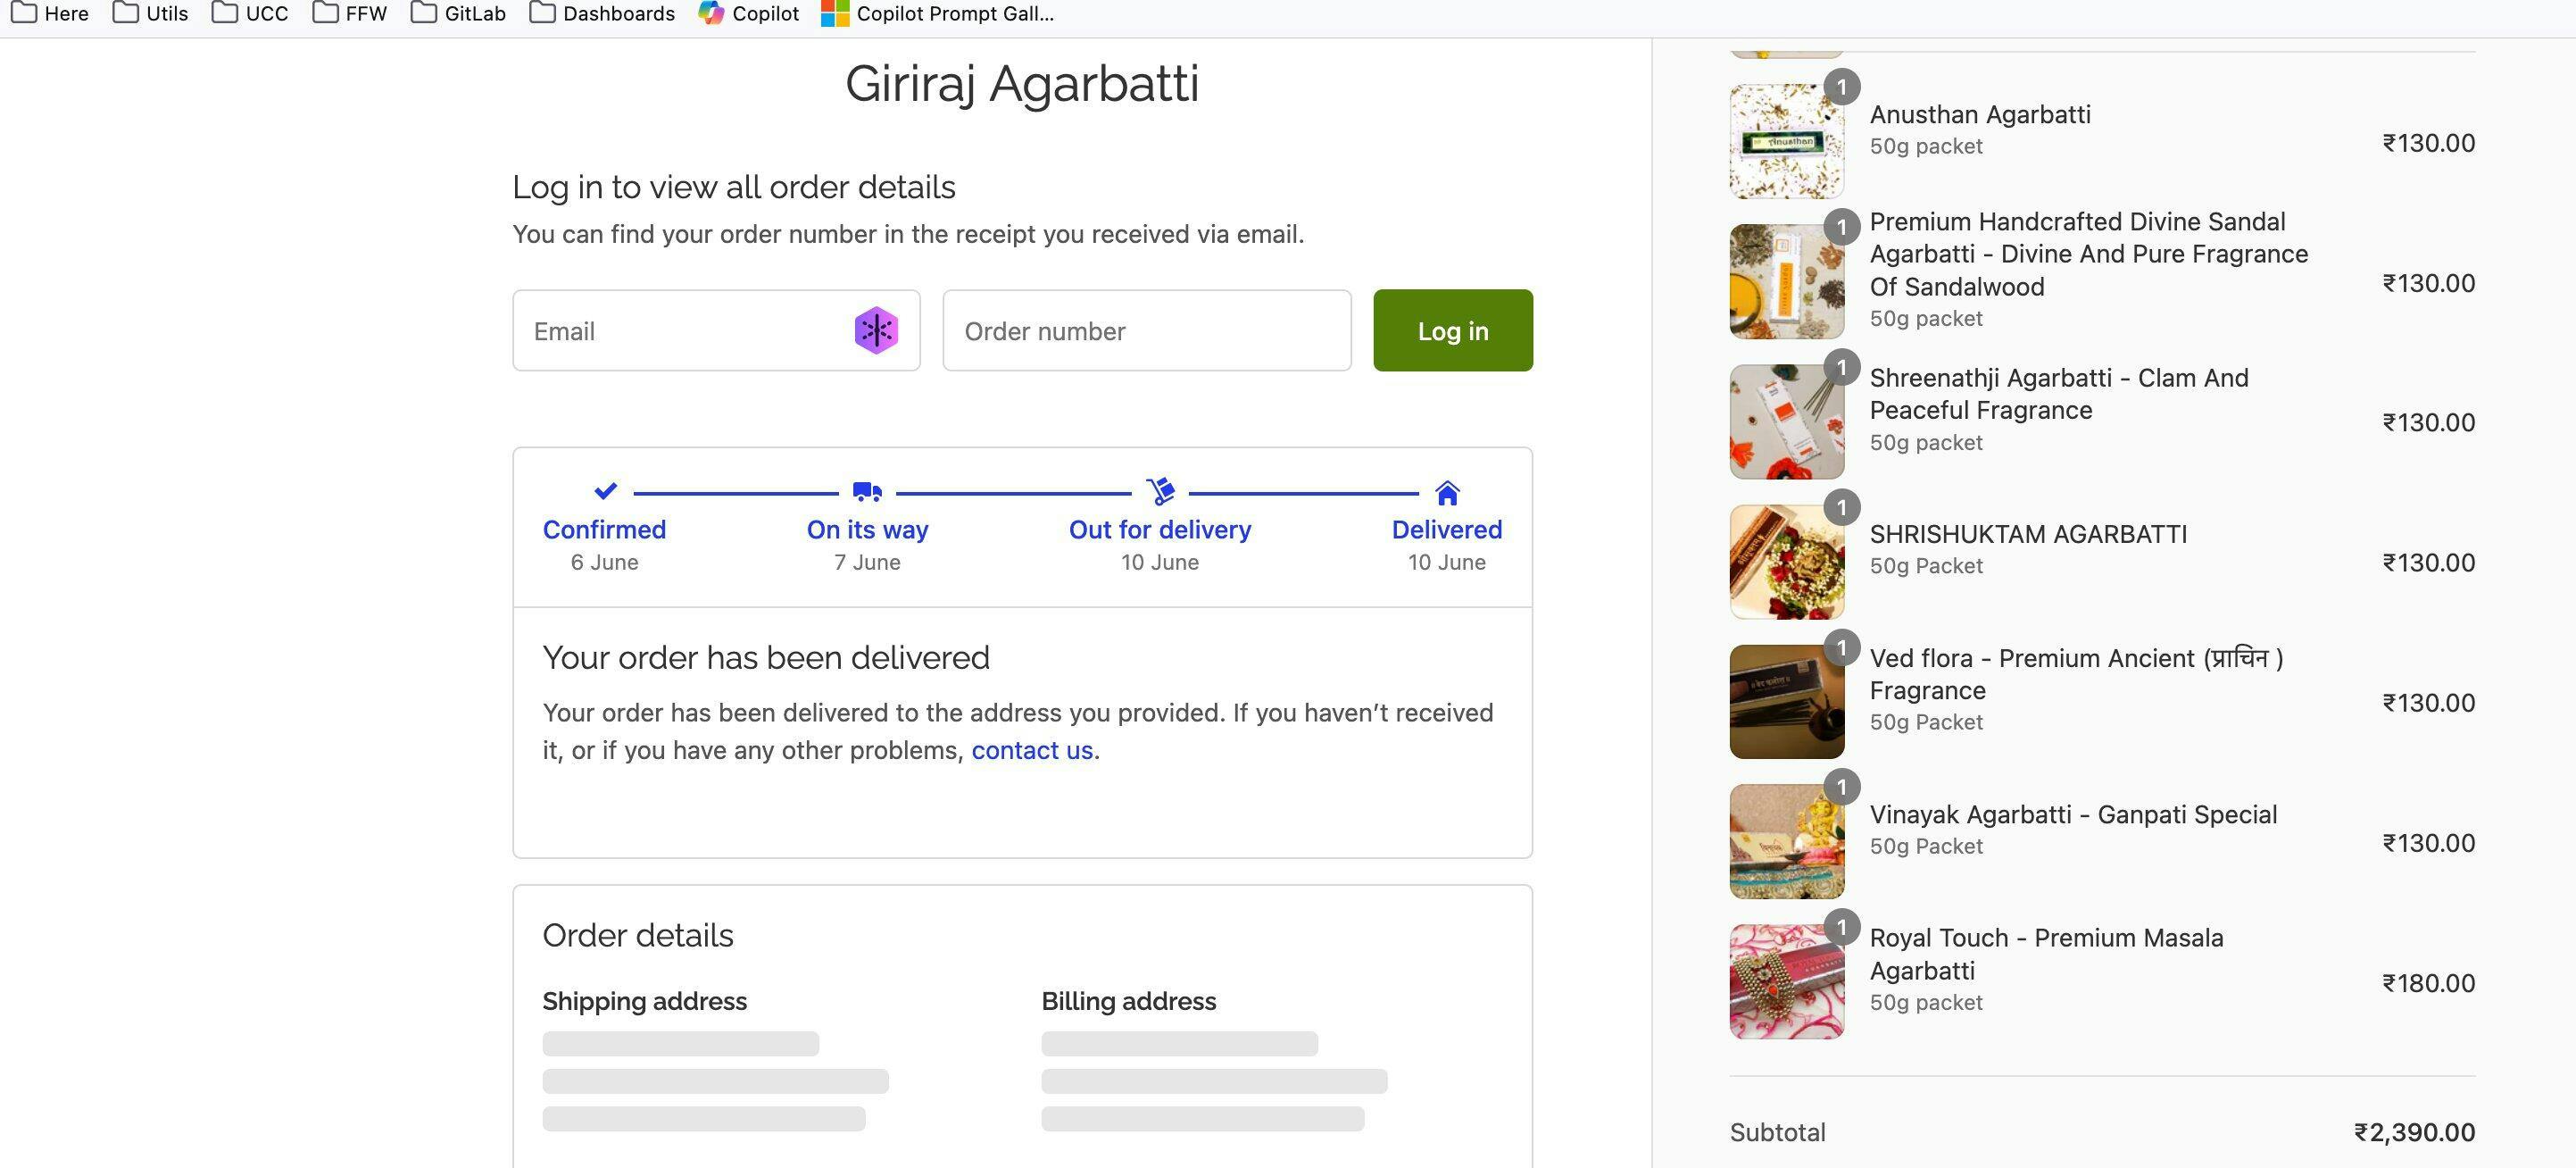Viewport: 2576px width, 1168px height.
Task: Open the Copilot bookmark
Action: (x=749, y=14)
